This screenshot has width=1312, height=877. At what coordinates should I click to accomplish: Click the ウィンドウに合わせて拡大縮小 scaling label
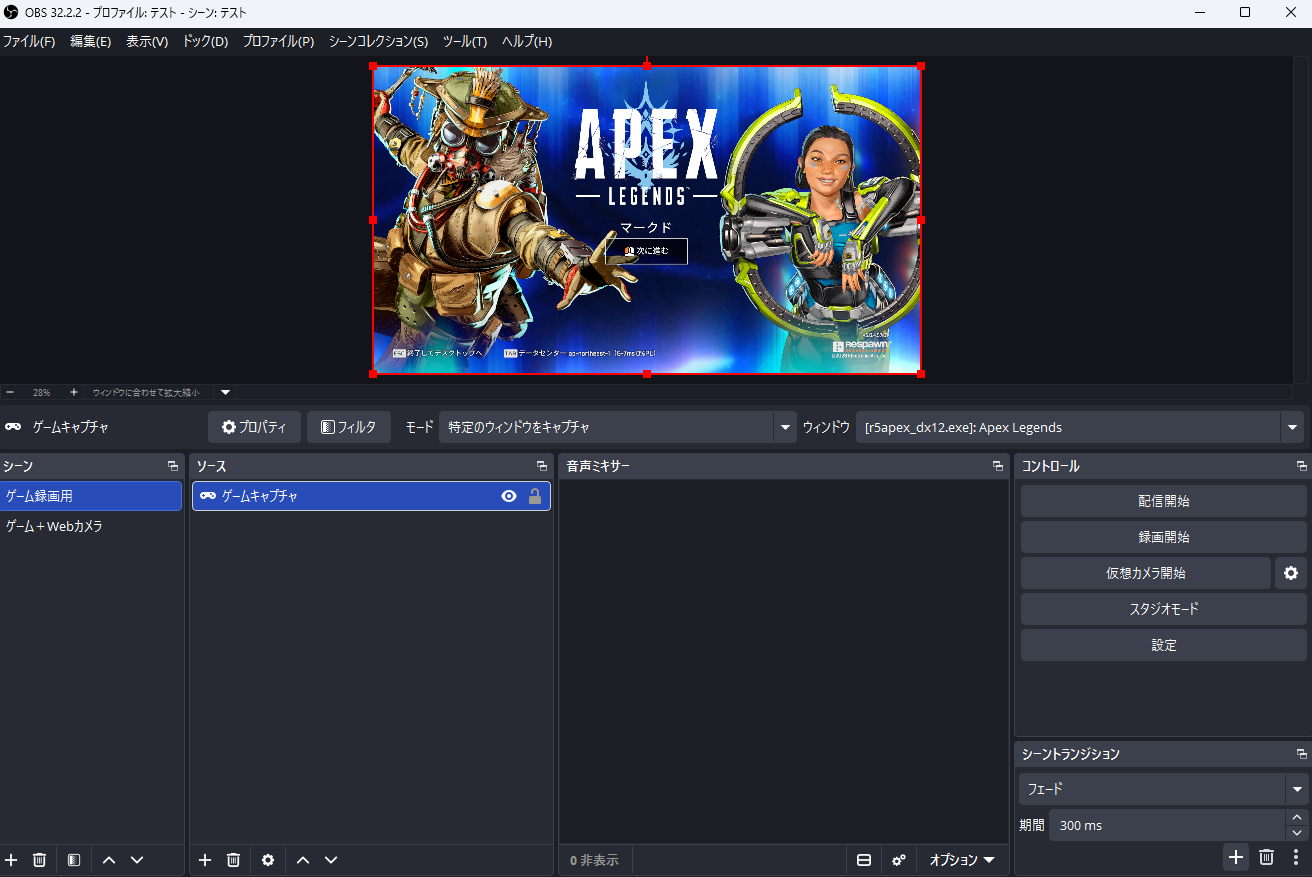(146, 393)
